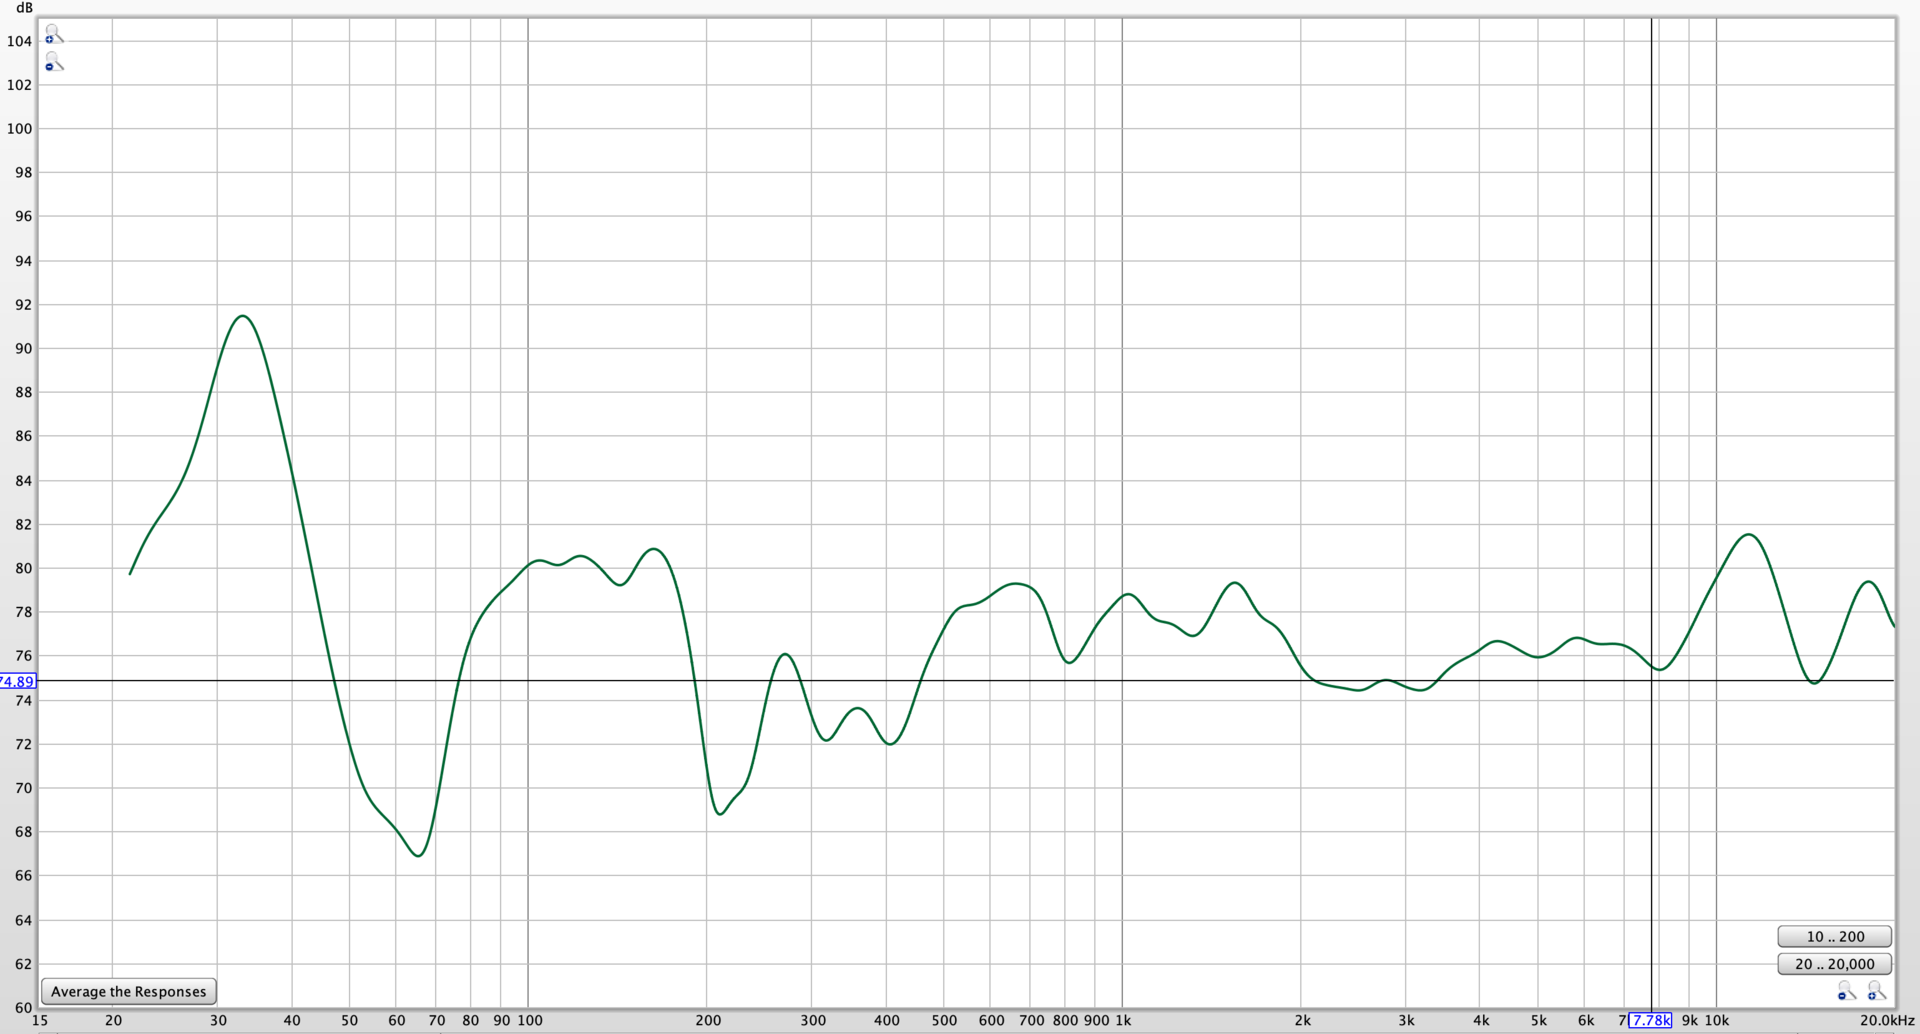This screenshot has width=1920, height=1034.
Task: Click the 4k label on the frequency axis
Action: (x=1481, y=1020)
